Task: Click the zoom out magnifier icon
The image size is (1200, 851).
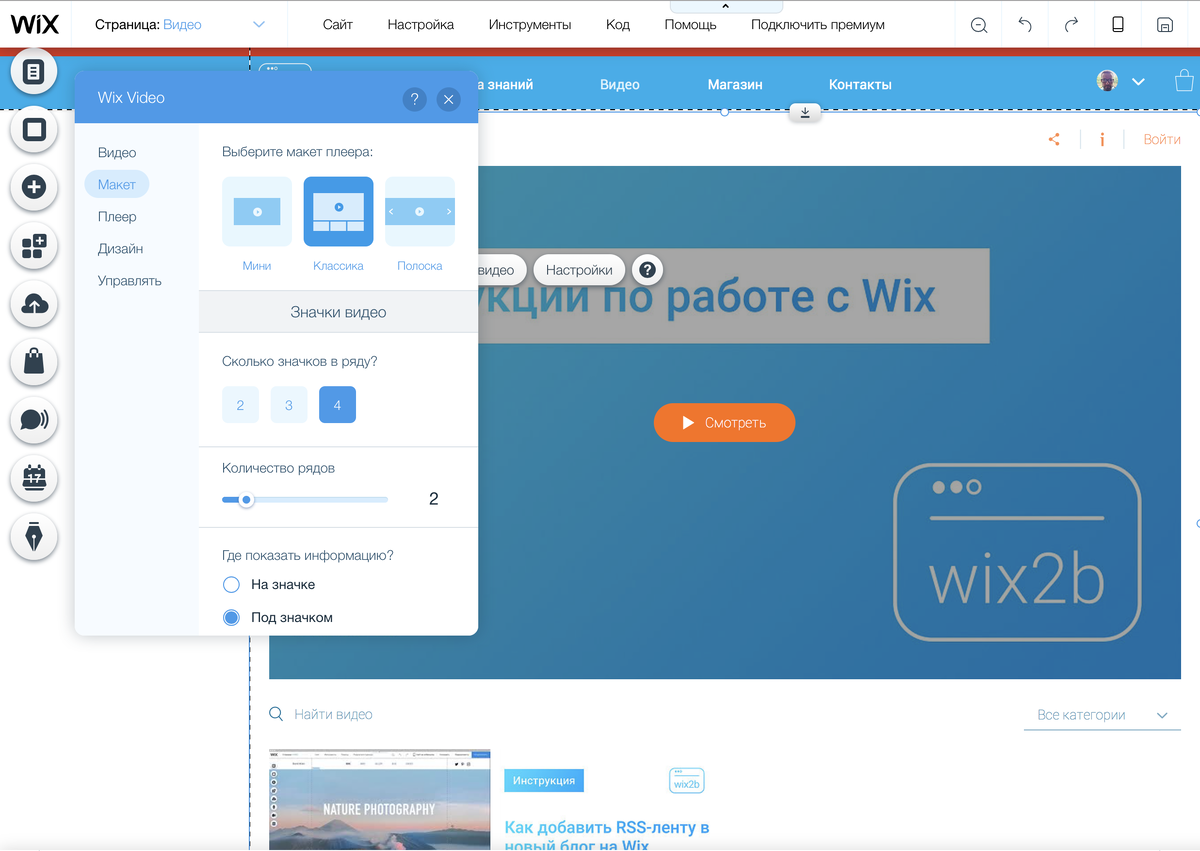Action: point(979,25)
